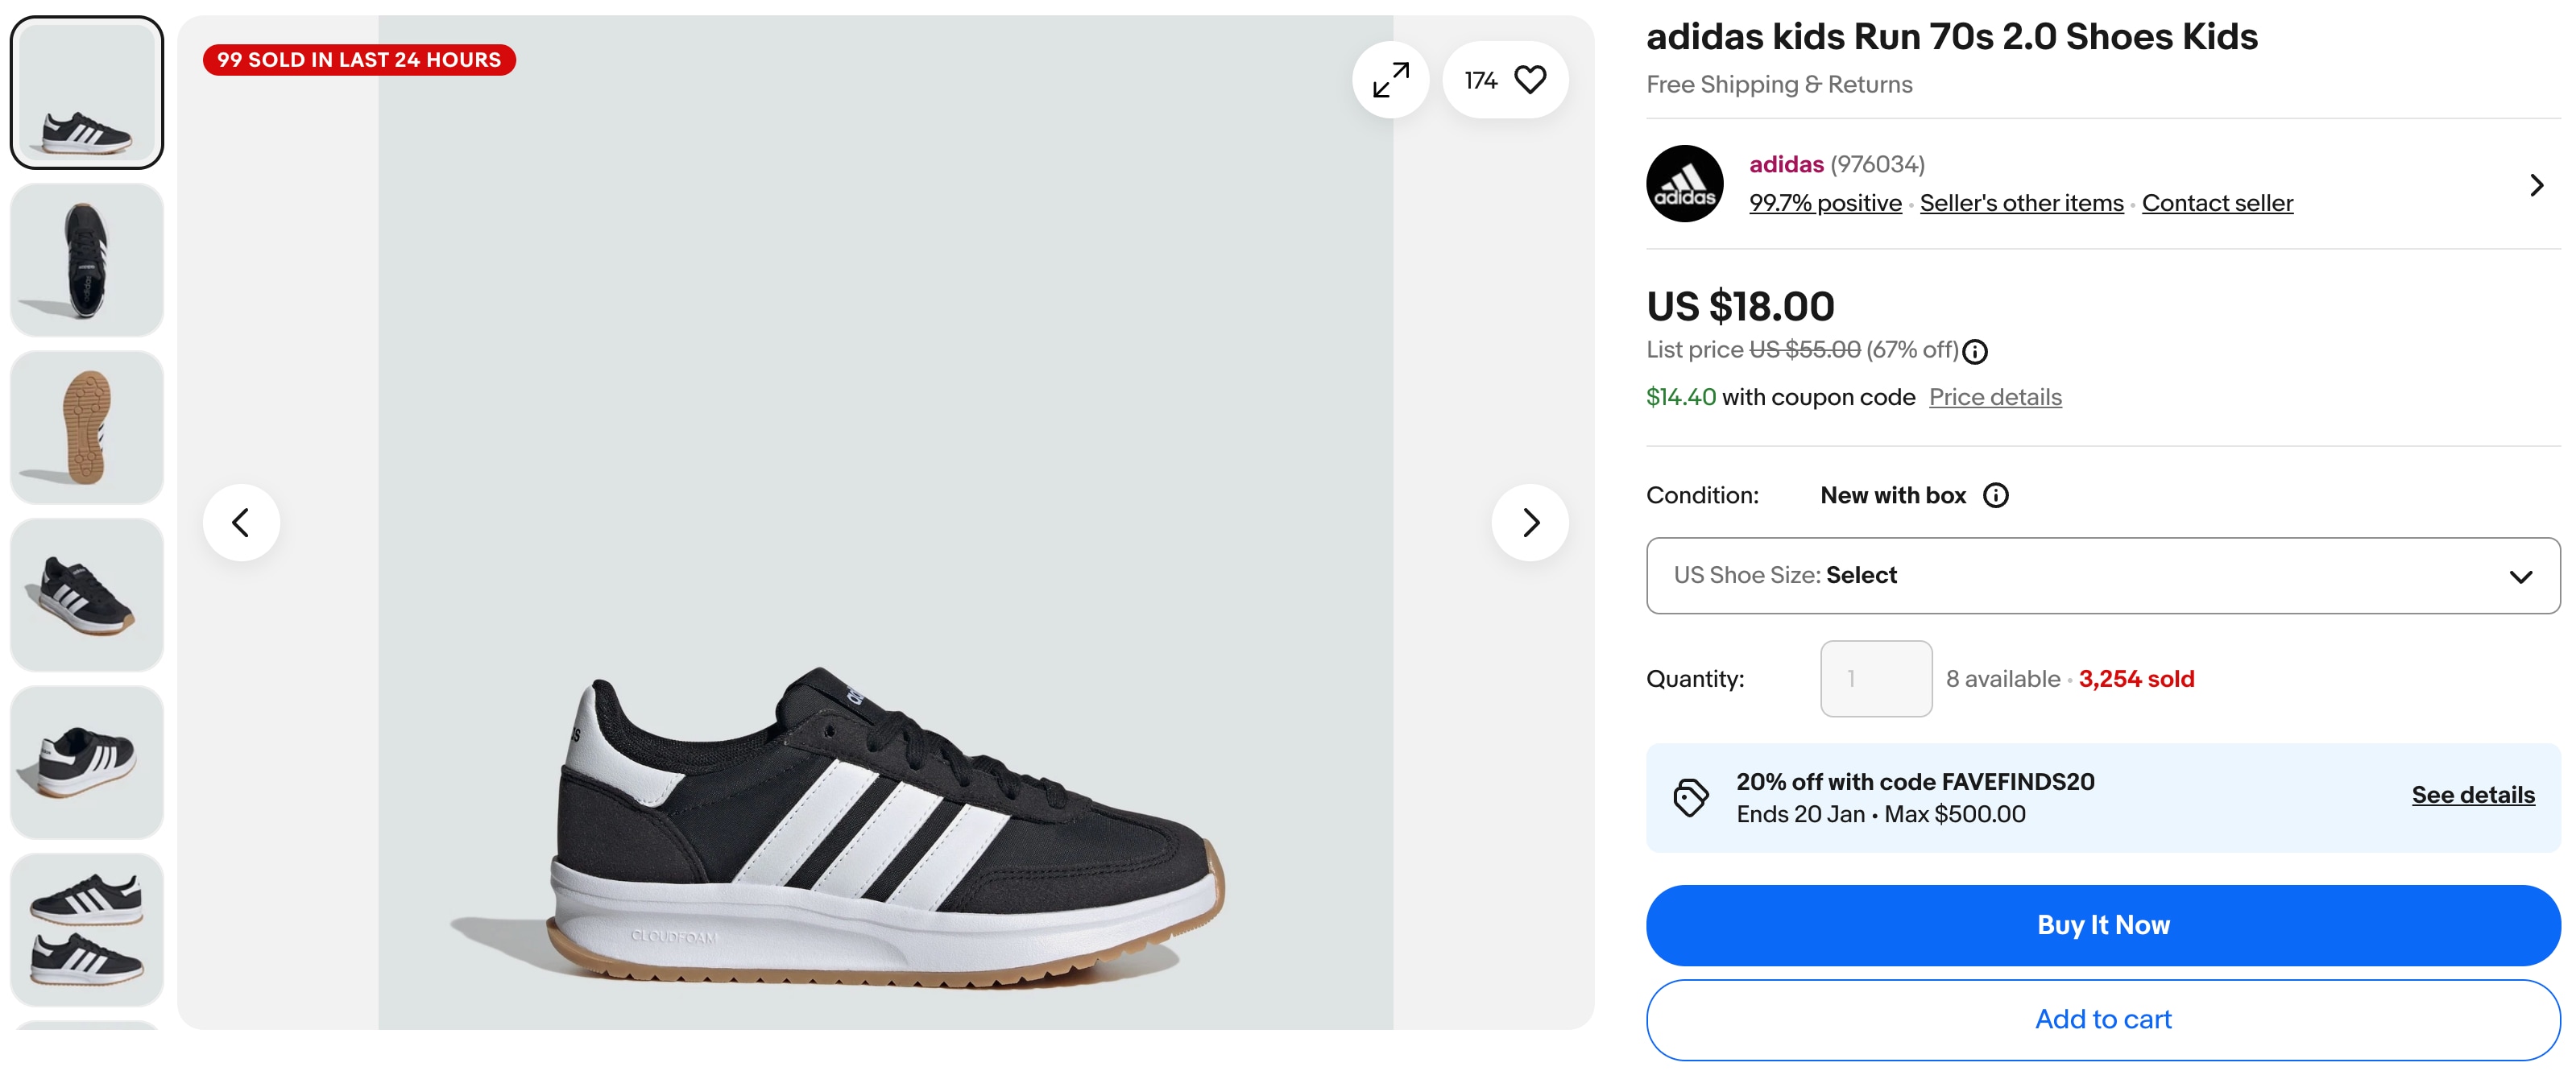Click the adidas seller logo
This screenshot has width=2576, height=1071.
click(x=1684, y=184)
